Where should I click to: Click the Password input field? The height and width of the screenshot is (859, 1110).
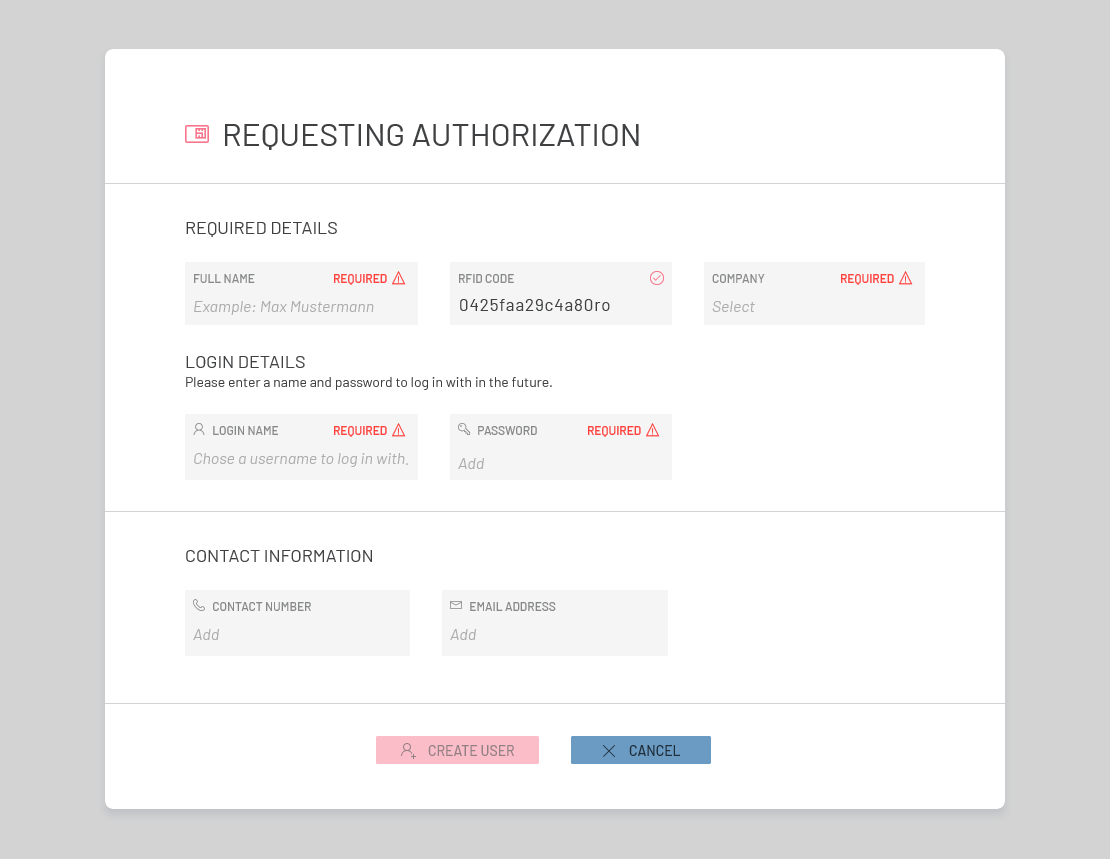point(560,464)
